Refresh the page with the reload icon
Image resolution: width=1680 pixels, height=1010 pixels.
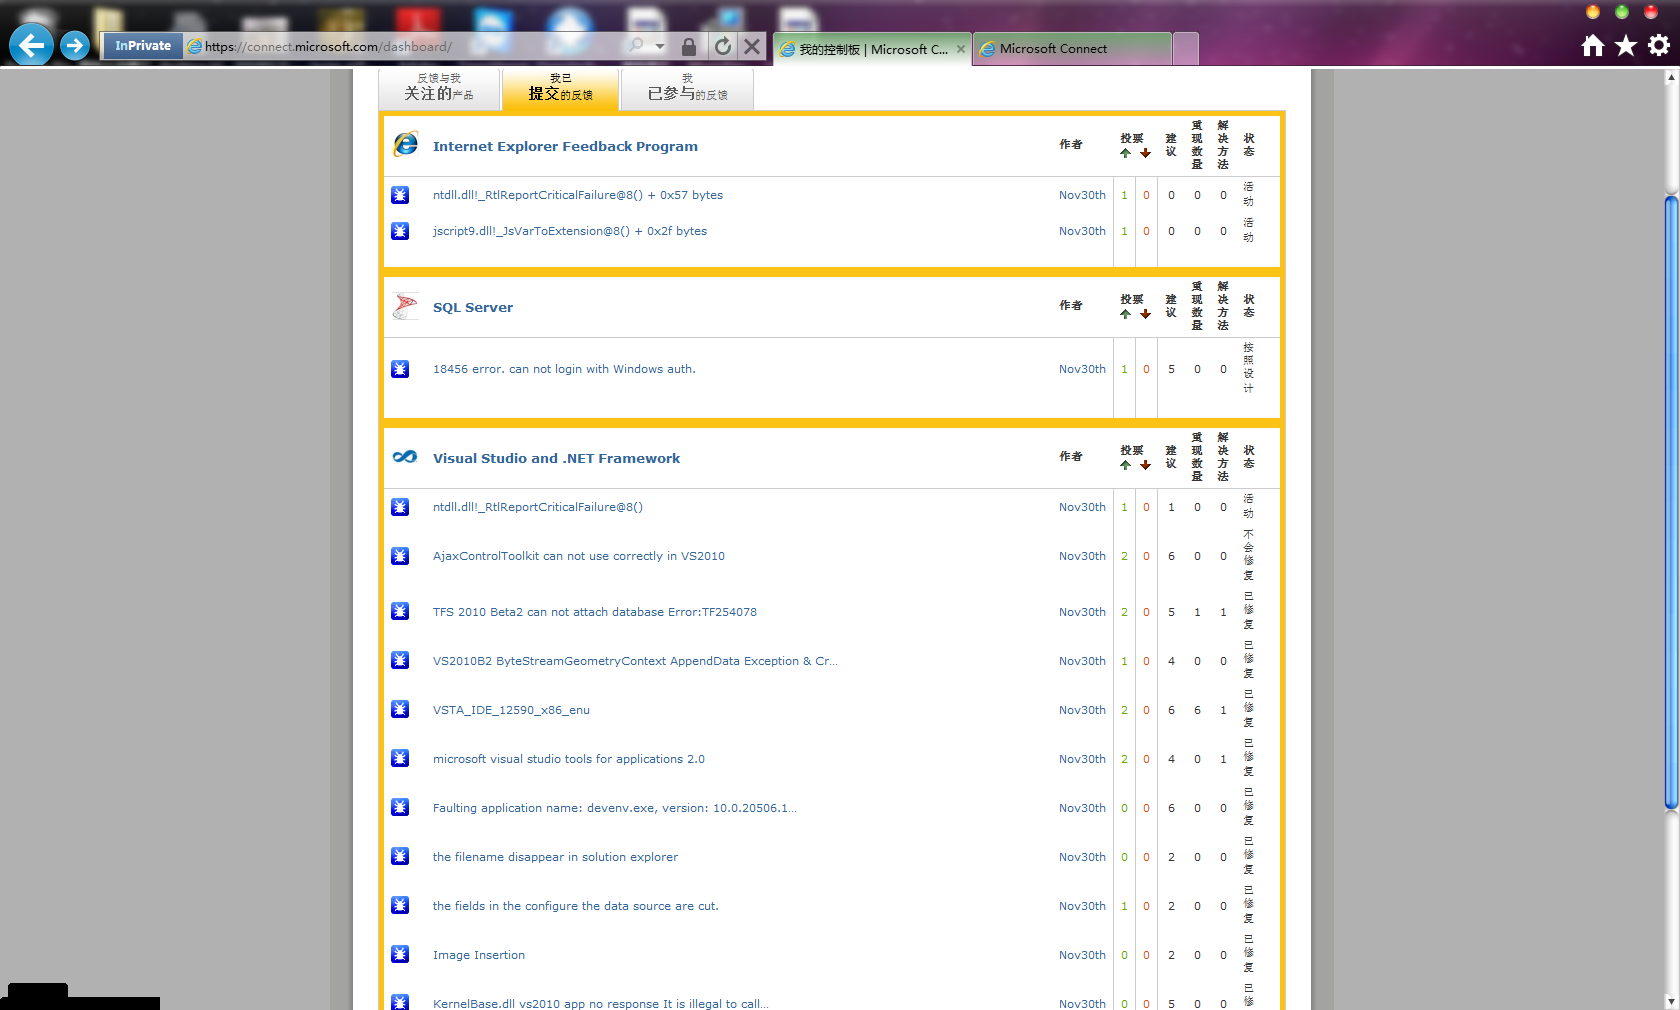point(723,46)
